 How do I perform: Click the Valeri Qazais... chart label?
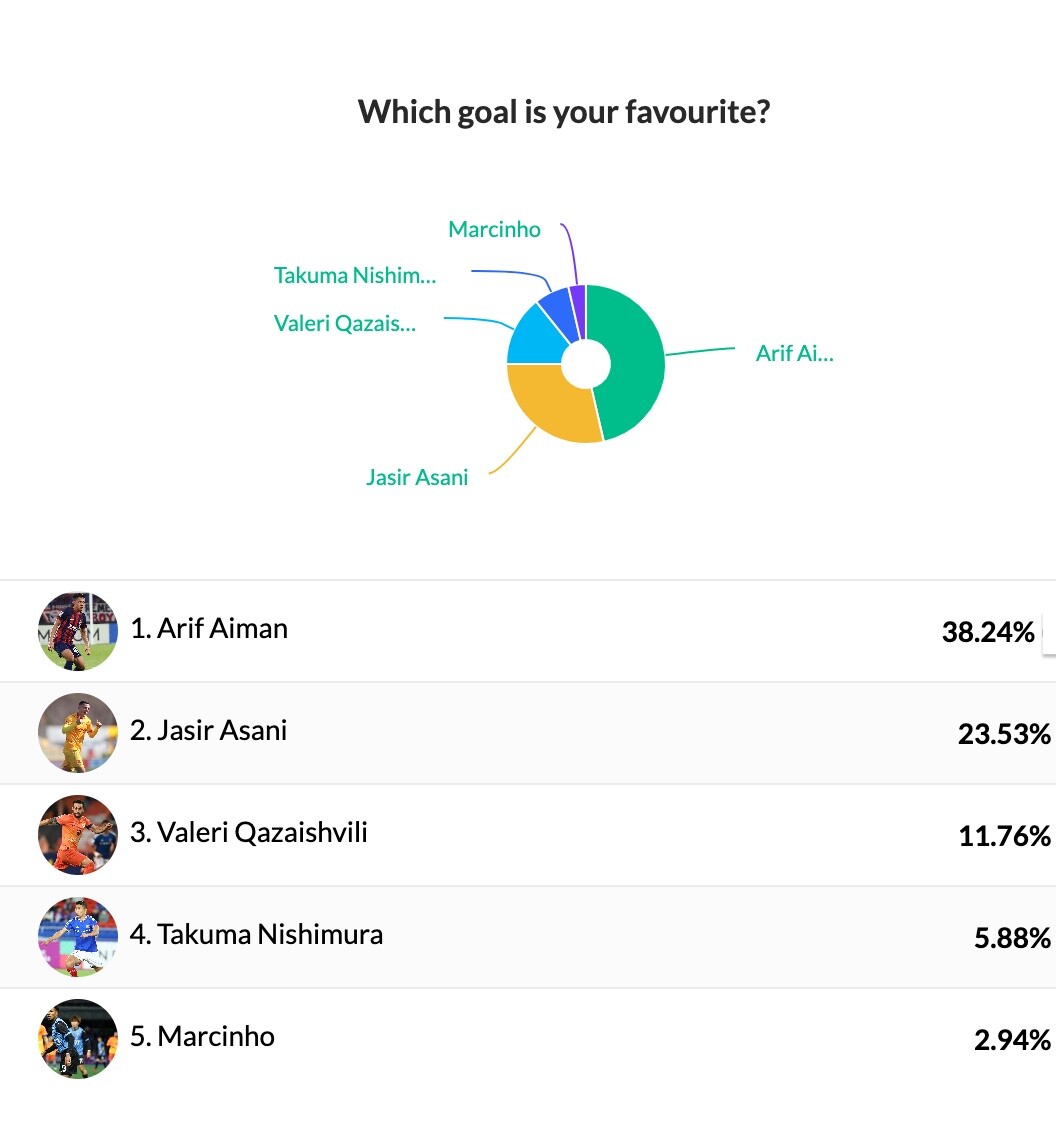345,323
